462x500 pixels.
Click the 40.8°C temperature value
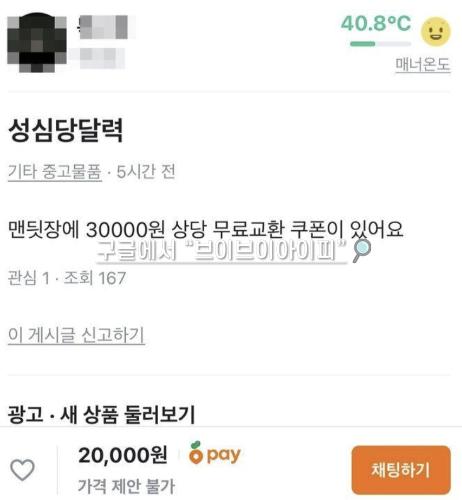pos(376,24)
